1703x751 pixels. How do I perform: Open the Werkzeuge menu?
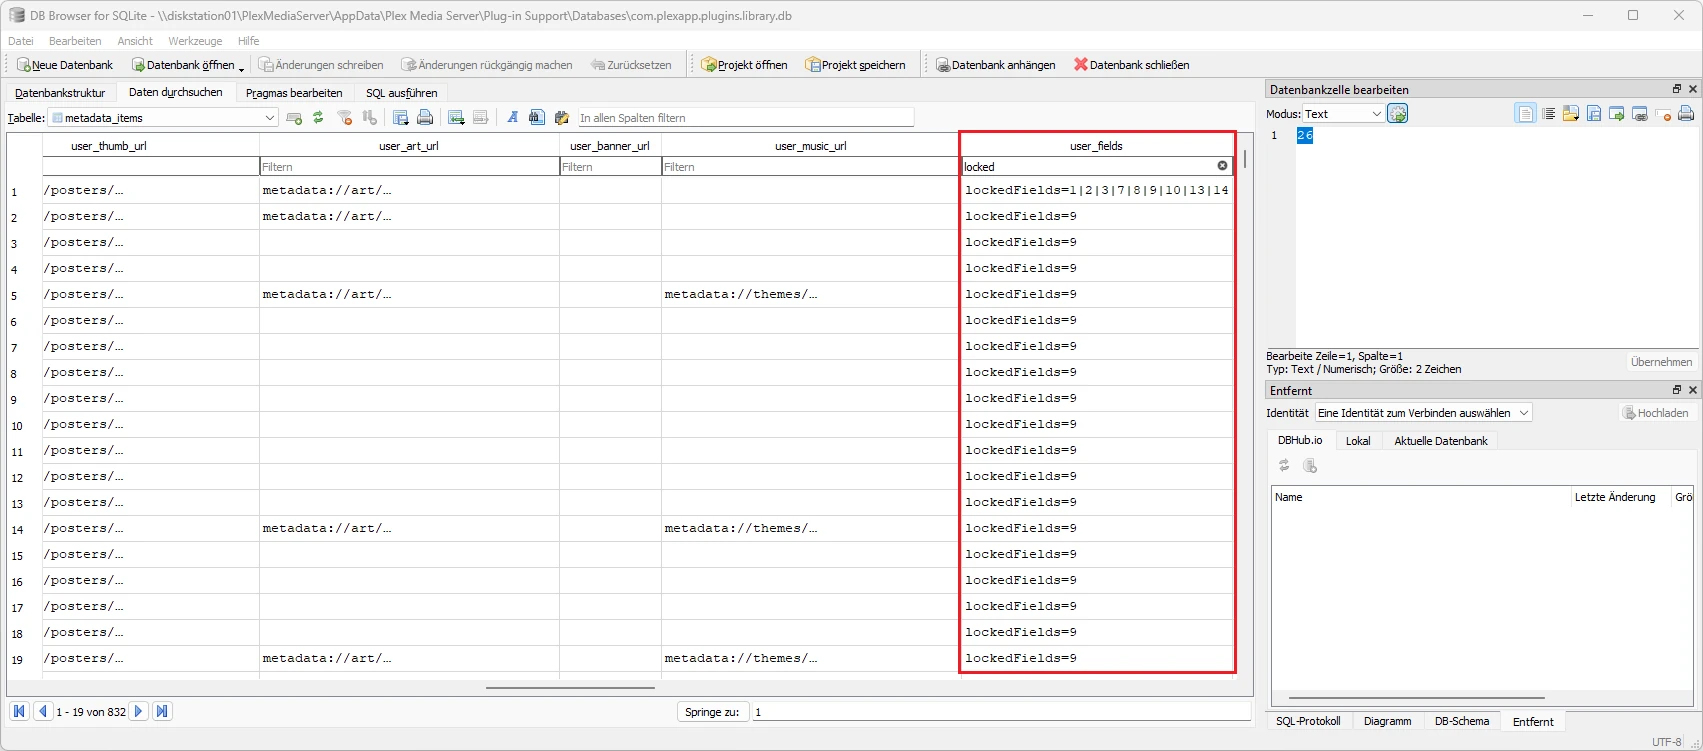tap(195, 41)
